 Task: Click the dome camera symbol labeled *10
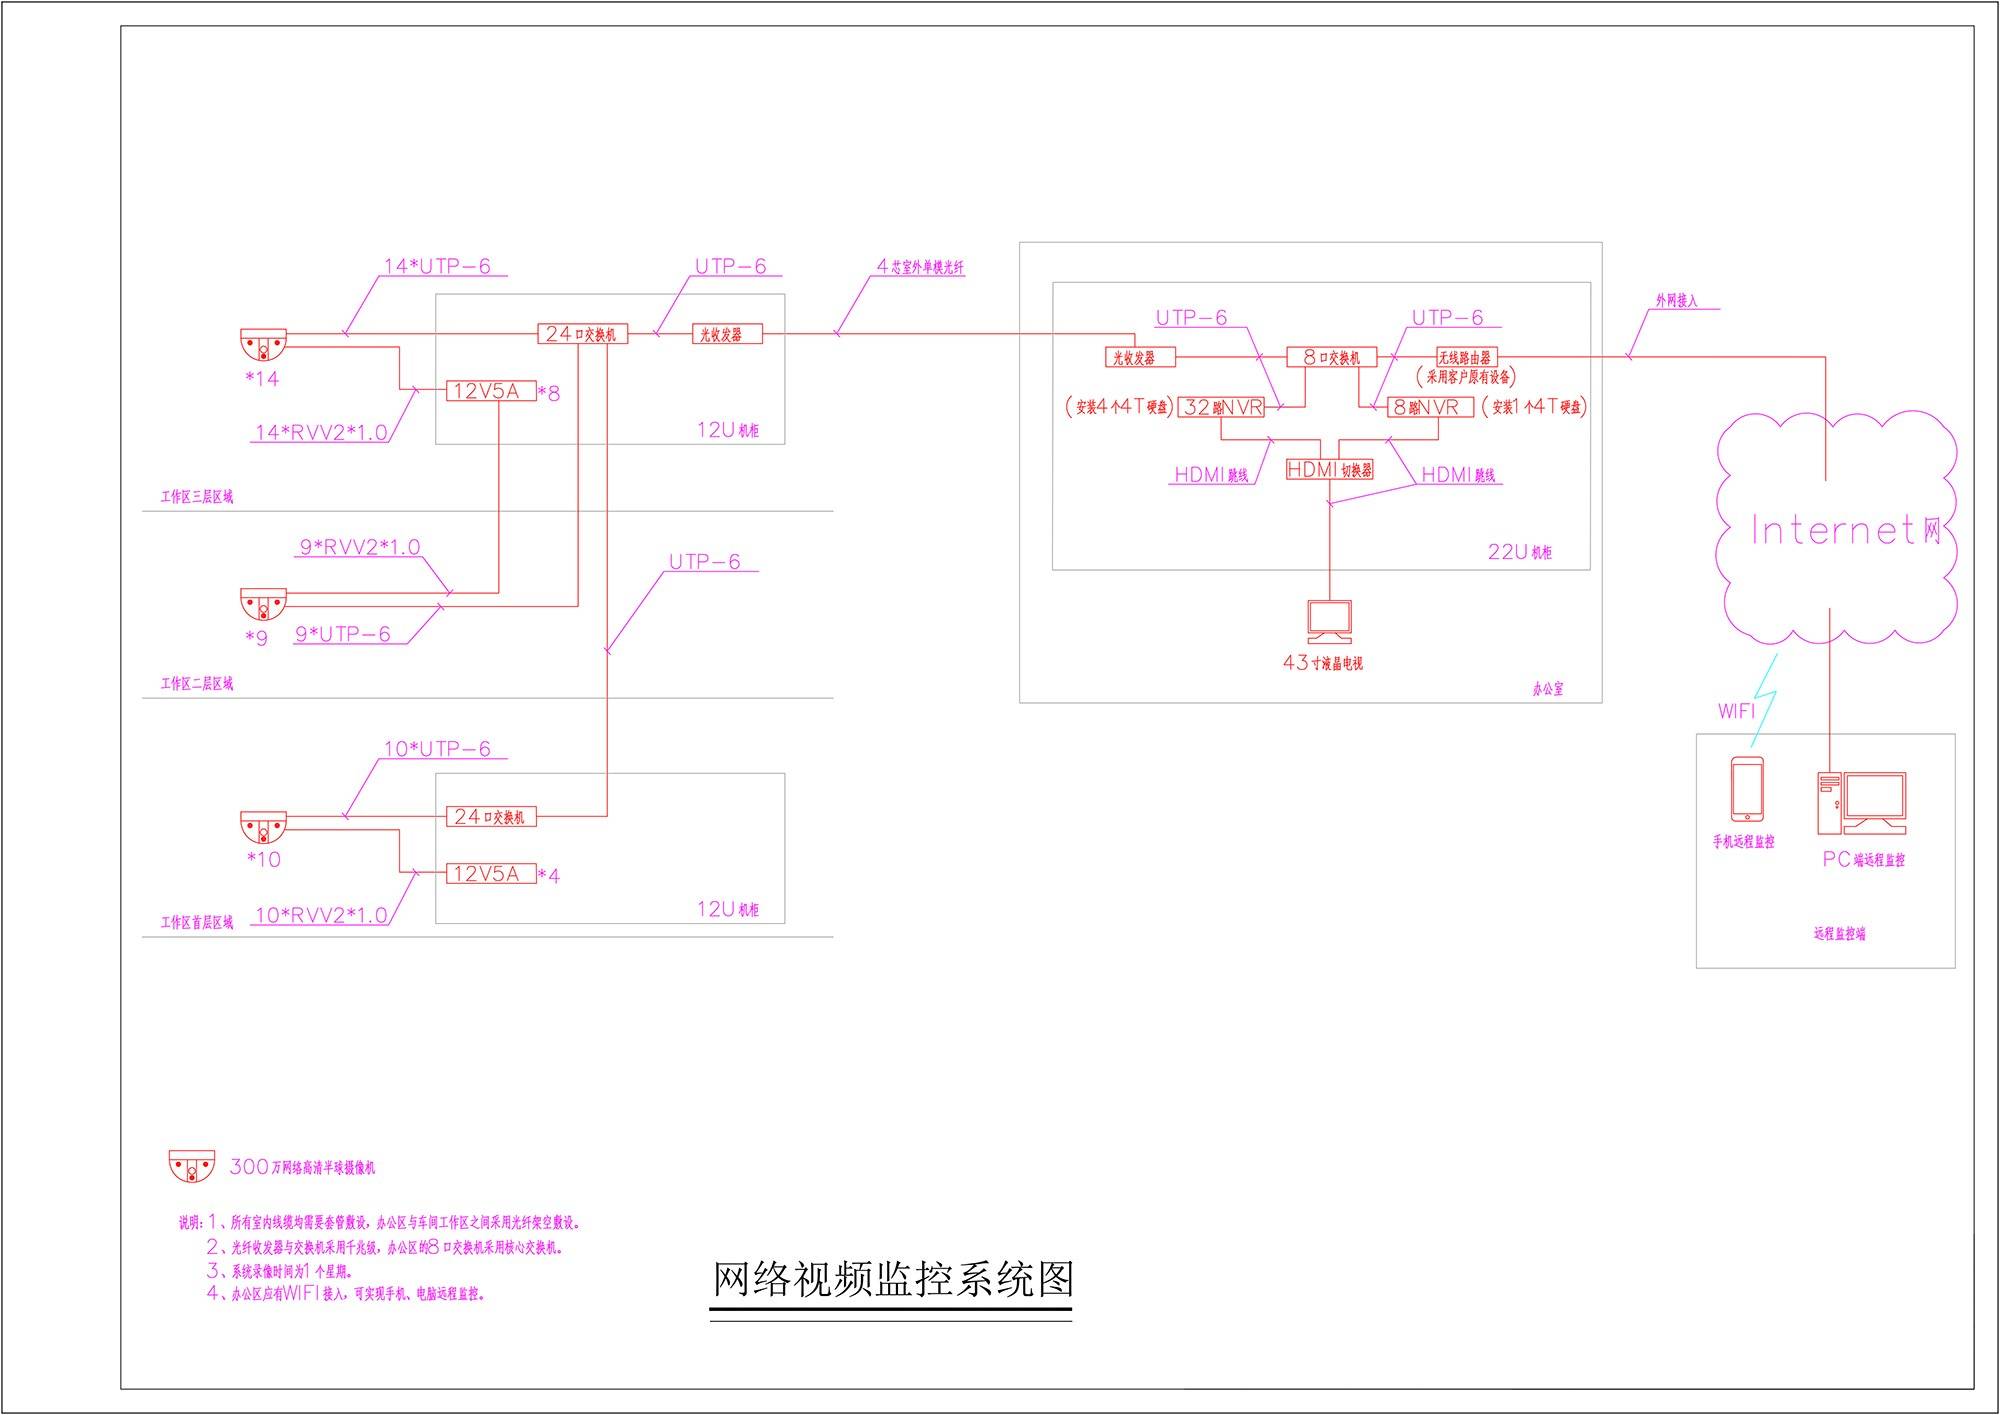(263, 828)
